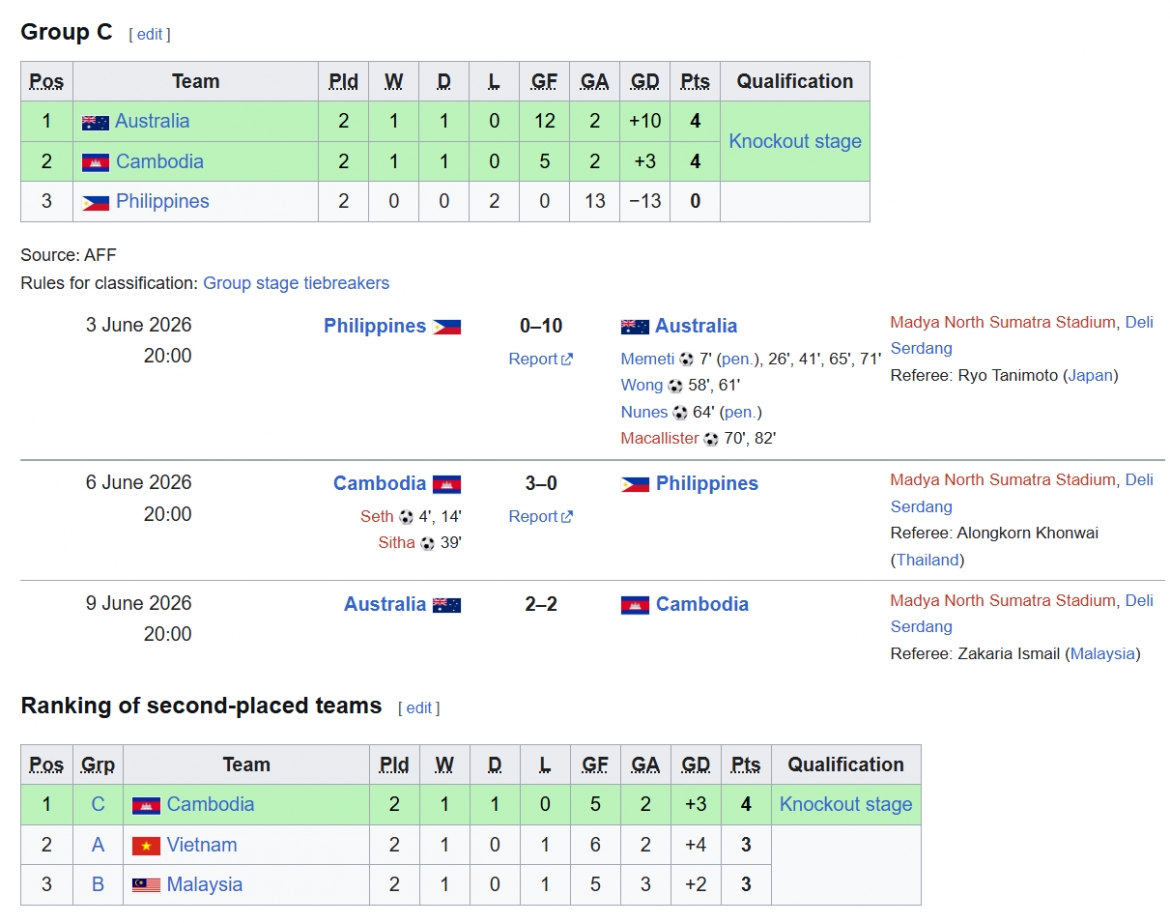Image resolution: width=1170 pixels, height=923 pixels.
Task: Edit the Group C section
Action: click(x=149, y=34)
